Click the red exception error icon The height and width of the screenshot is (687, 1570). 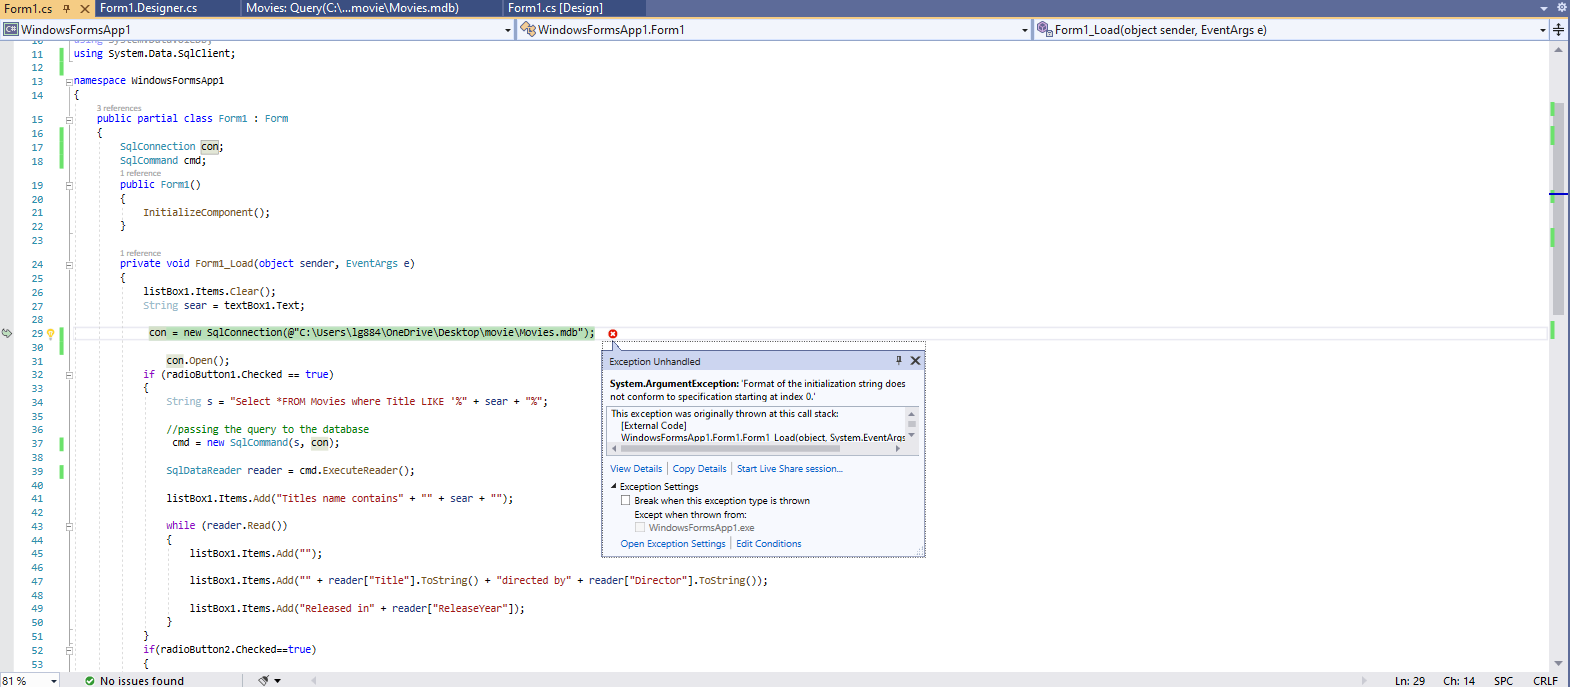click(x=613, y=334)
